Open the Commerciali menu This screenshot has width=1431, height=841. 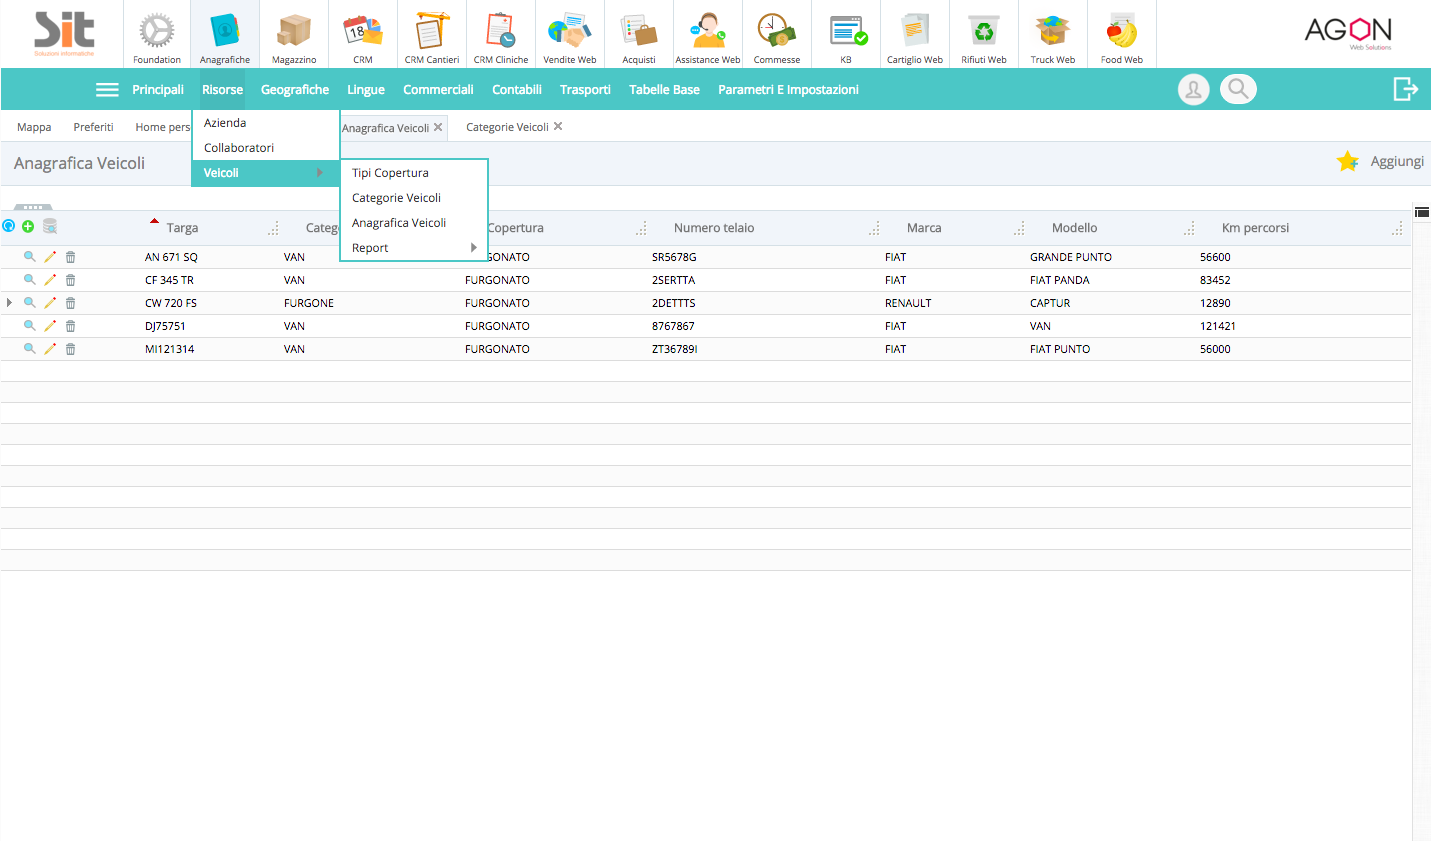(x=438, y=90)
